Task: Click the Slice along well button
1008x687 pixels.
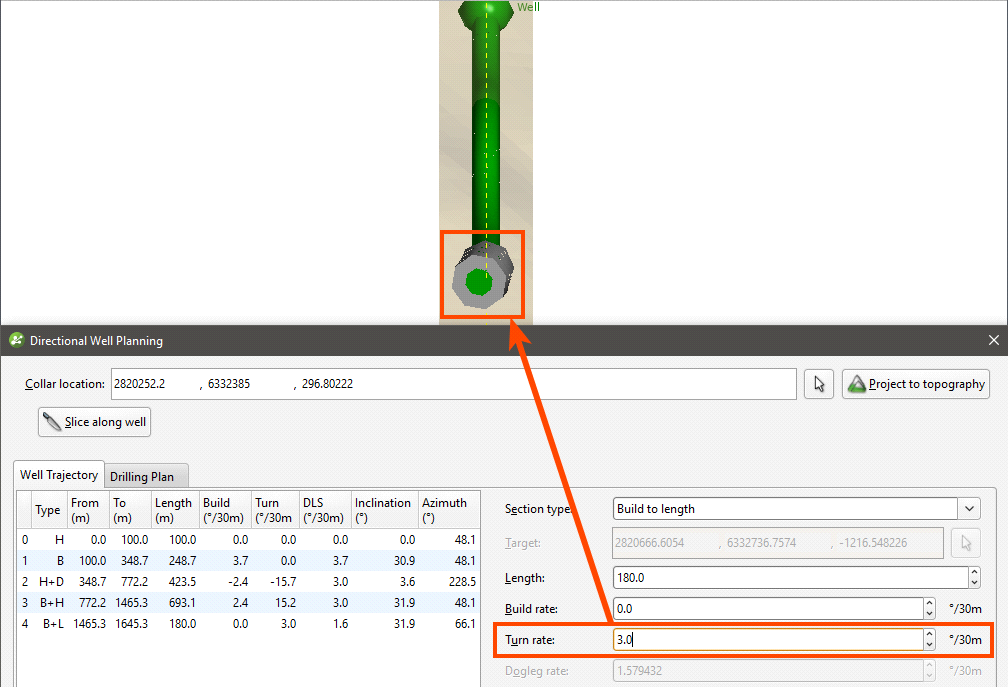Action: (x=94, y=422)
